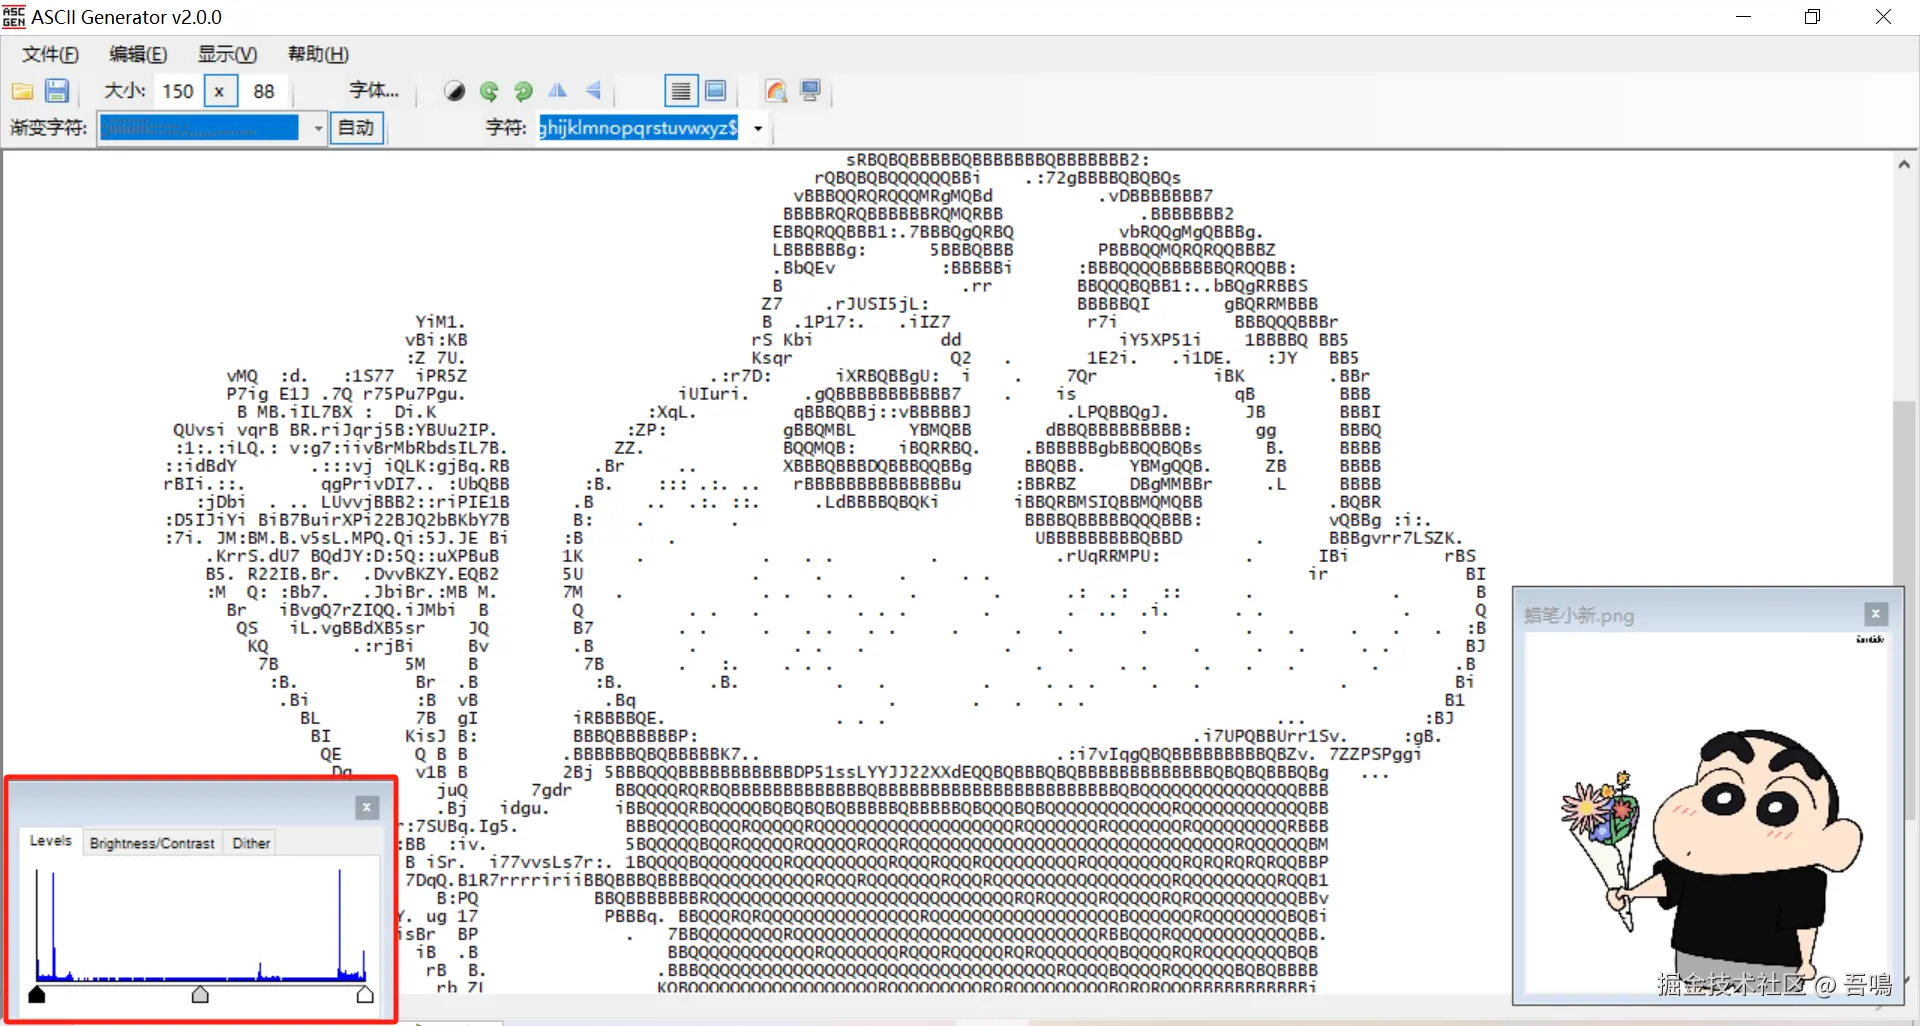
Task: Click the levels histogram graph
Action: [200, 924]
